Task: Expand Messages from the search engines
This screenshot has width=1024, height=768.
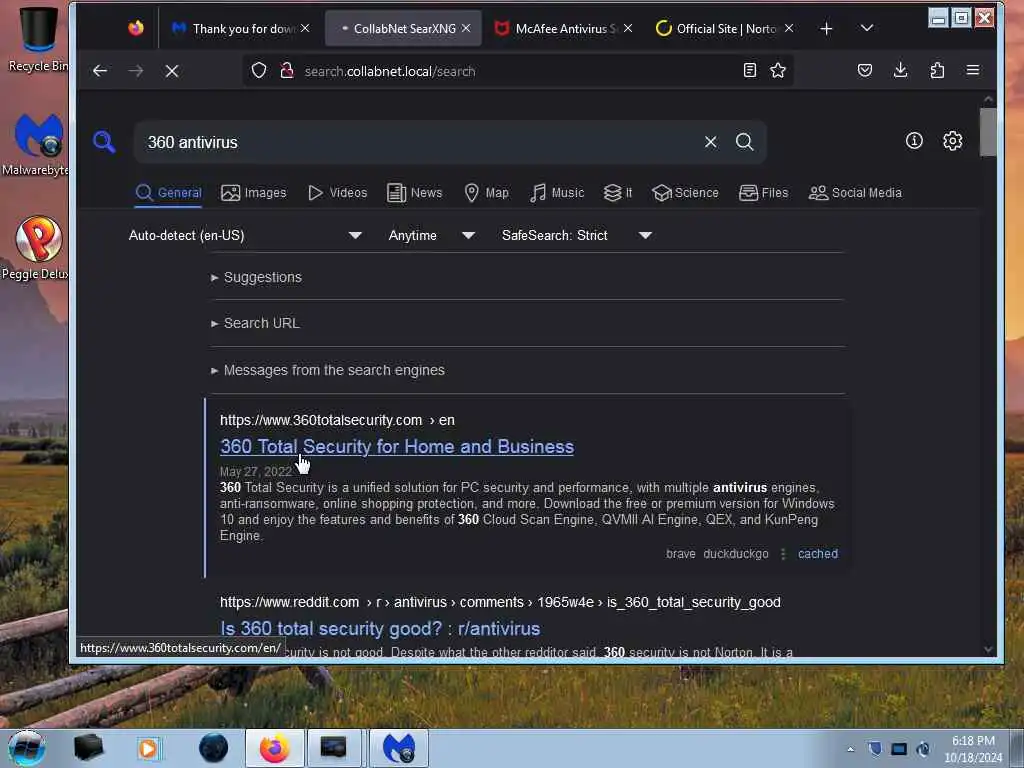Action: tap(334, 370)
